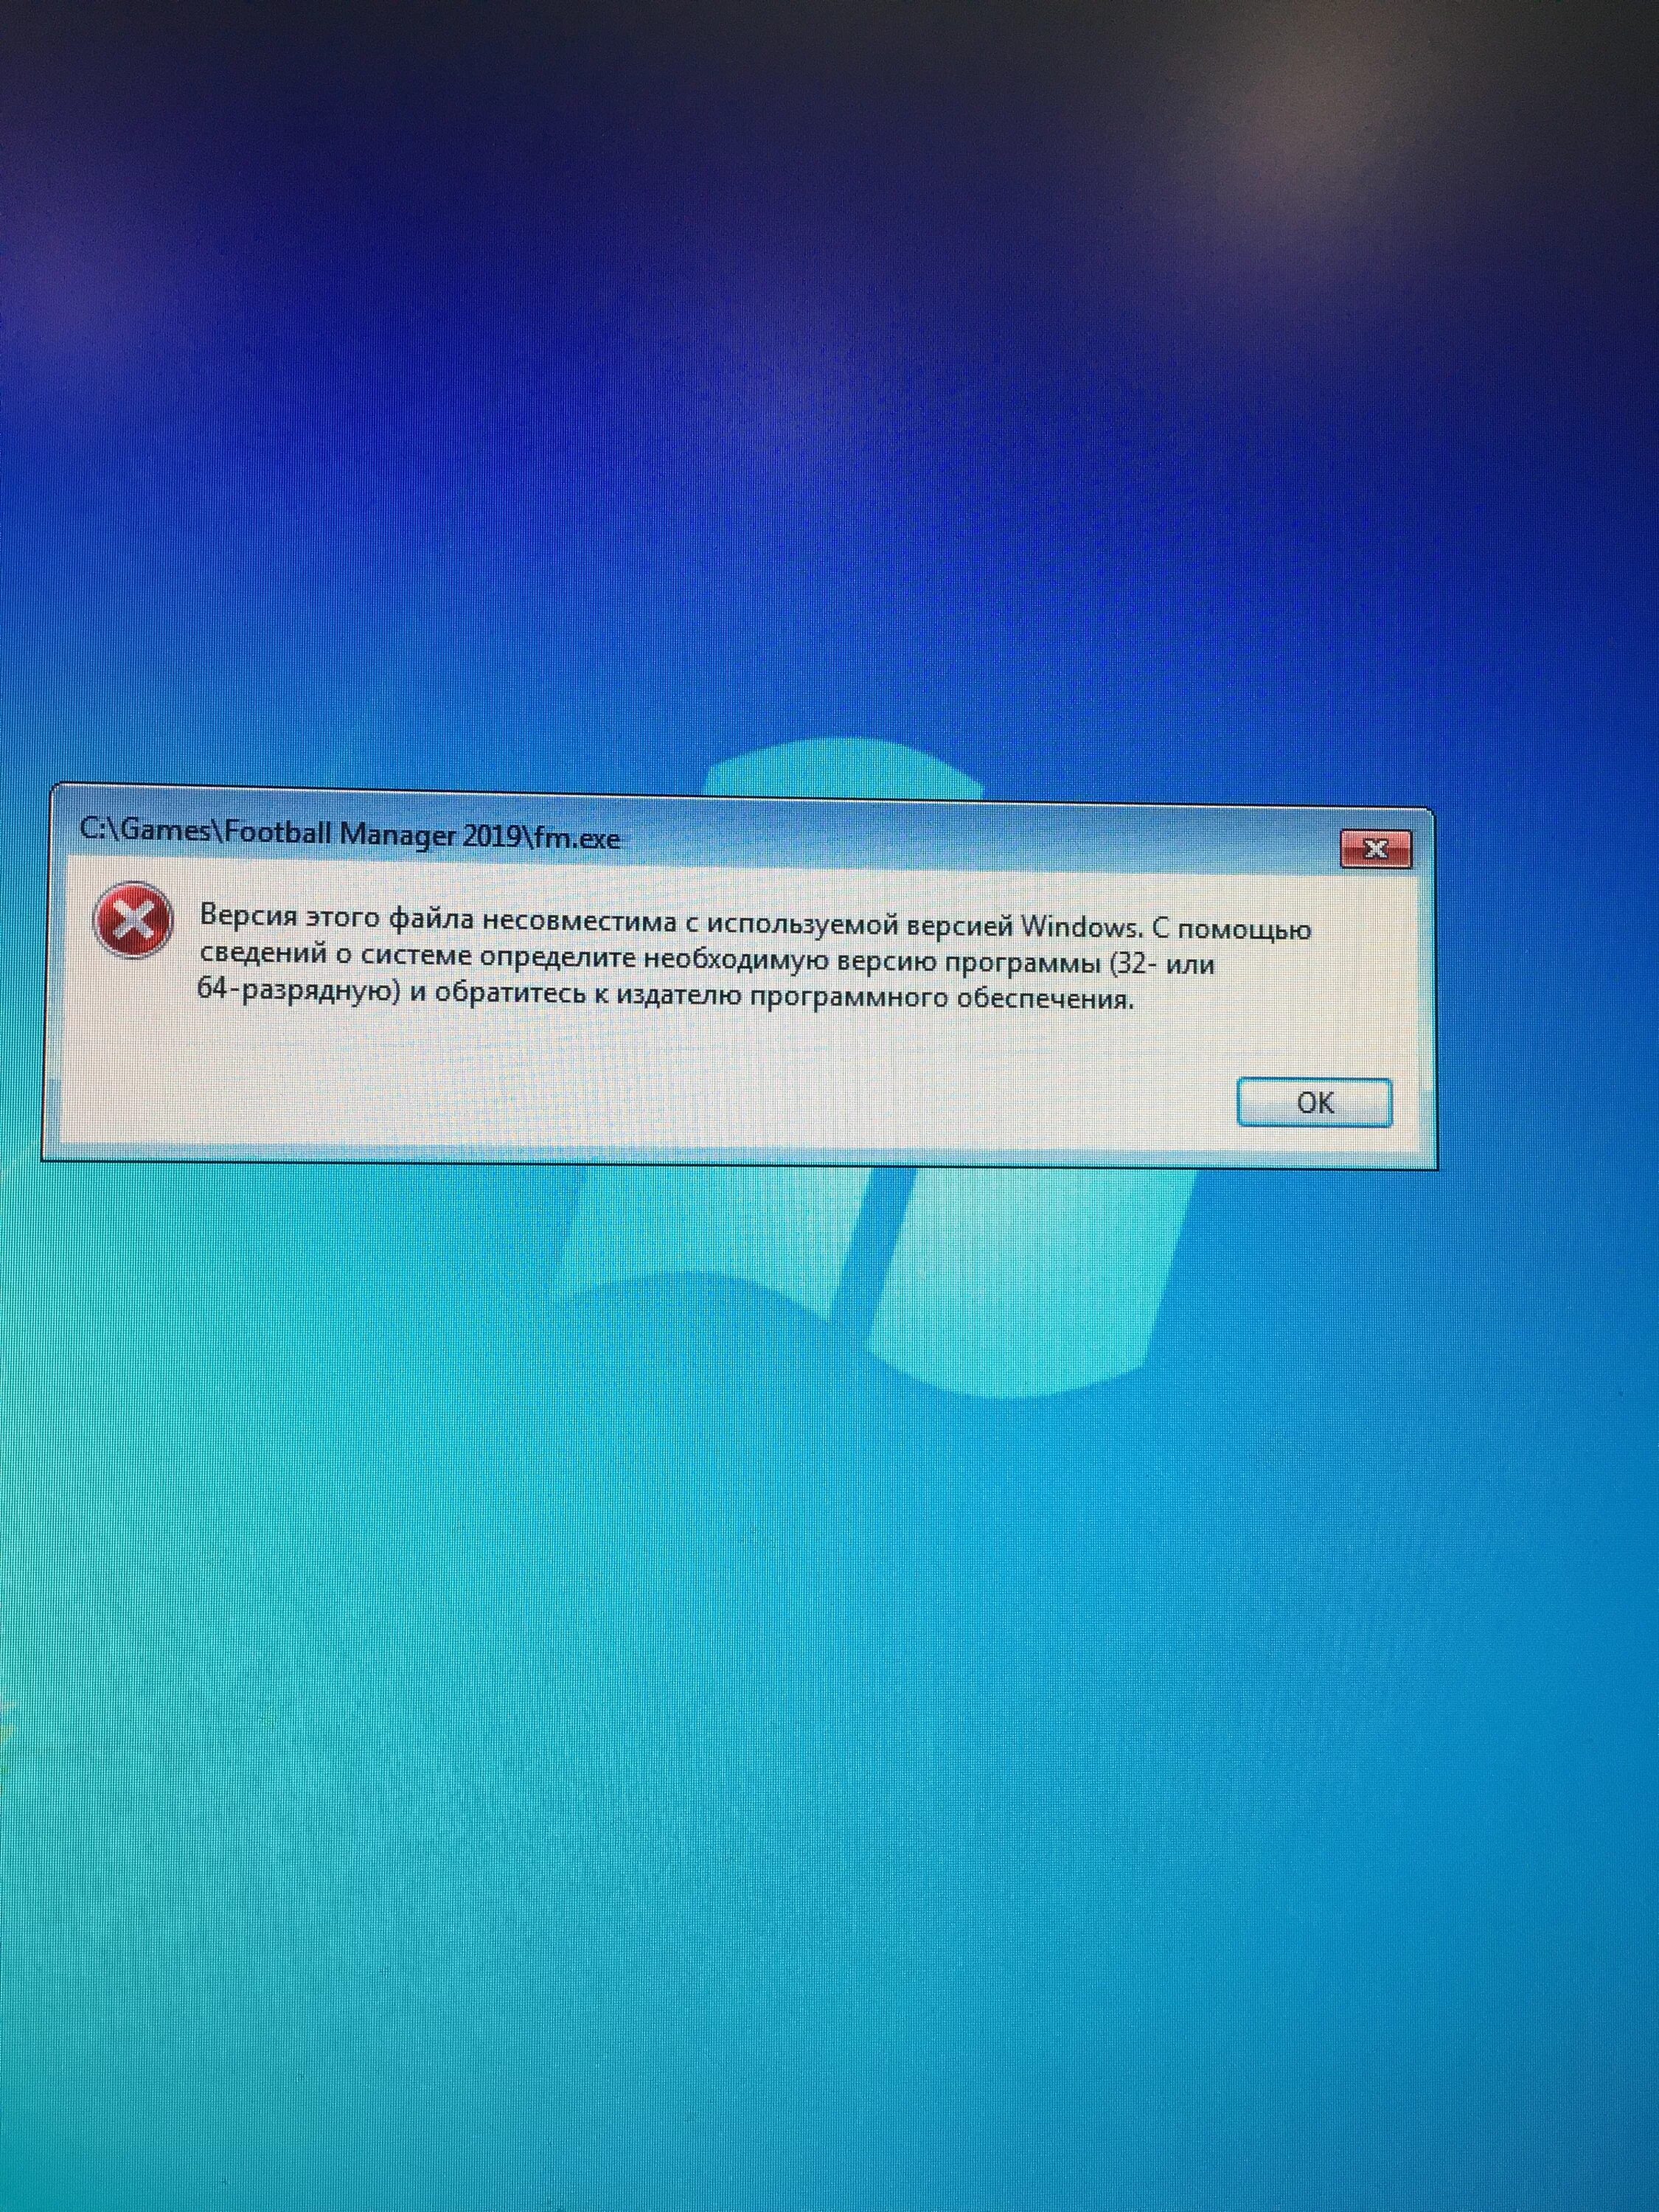
Task: Click Windows desktop to focus taskbar
Action: [829, 1568]
